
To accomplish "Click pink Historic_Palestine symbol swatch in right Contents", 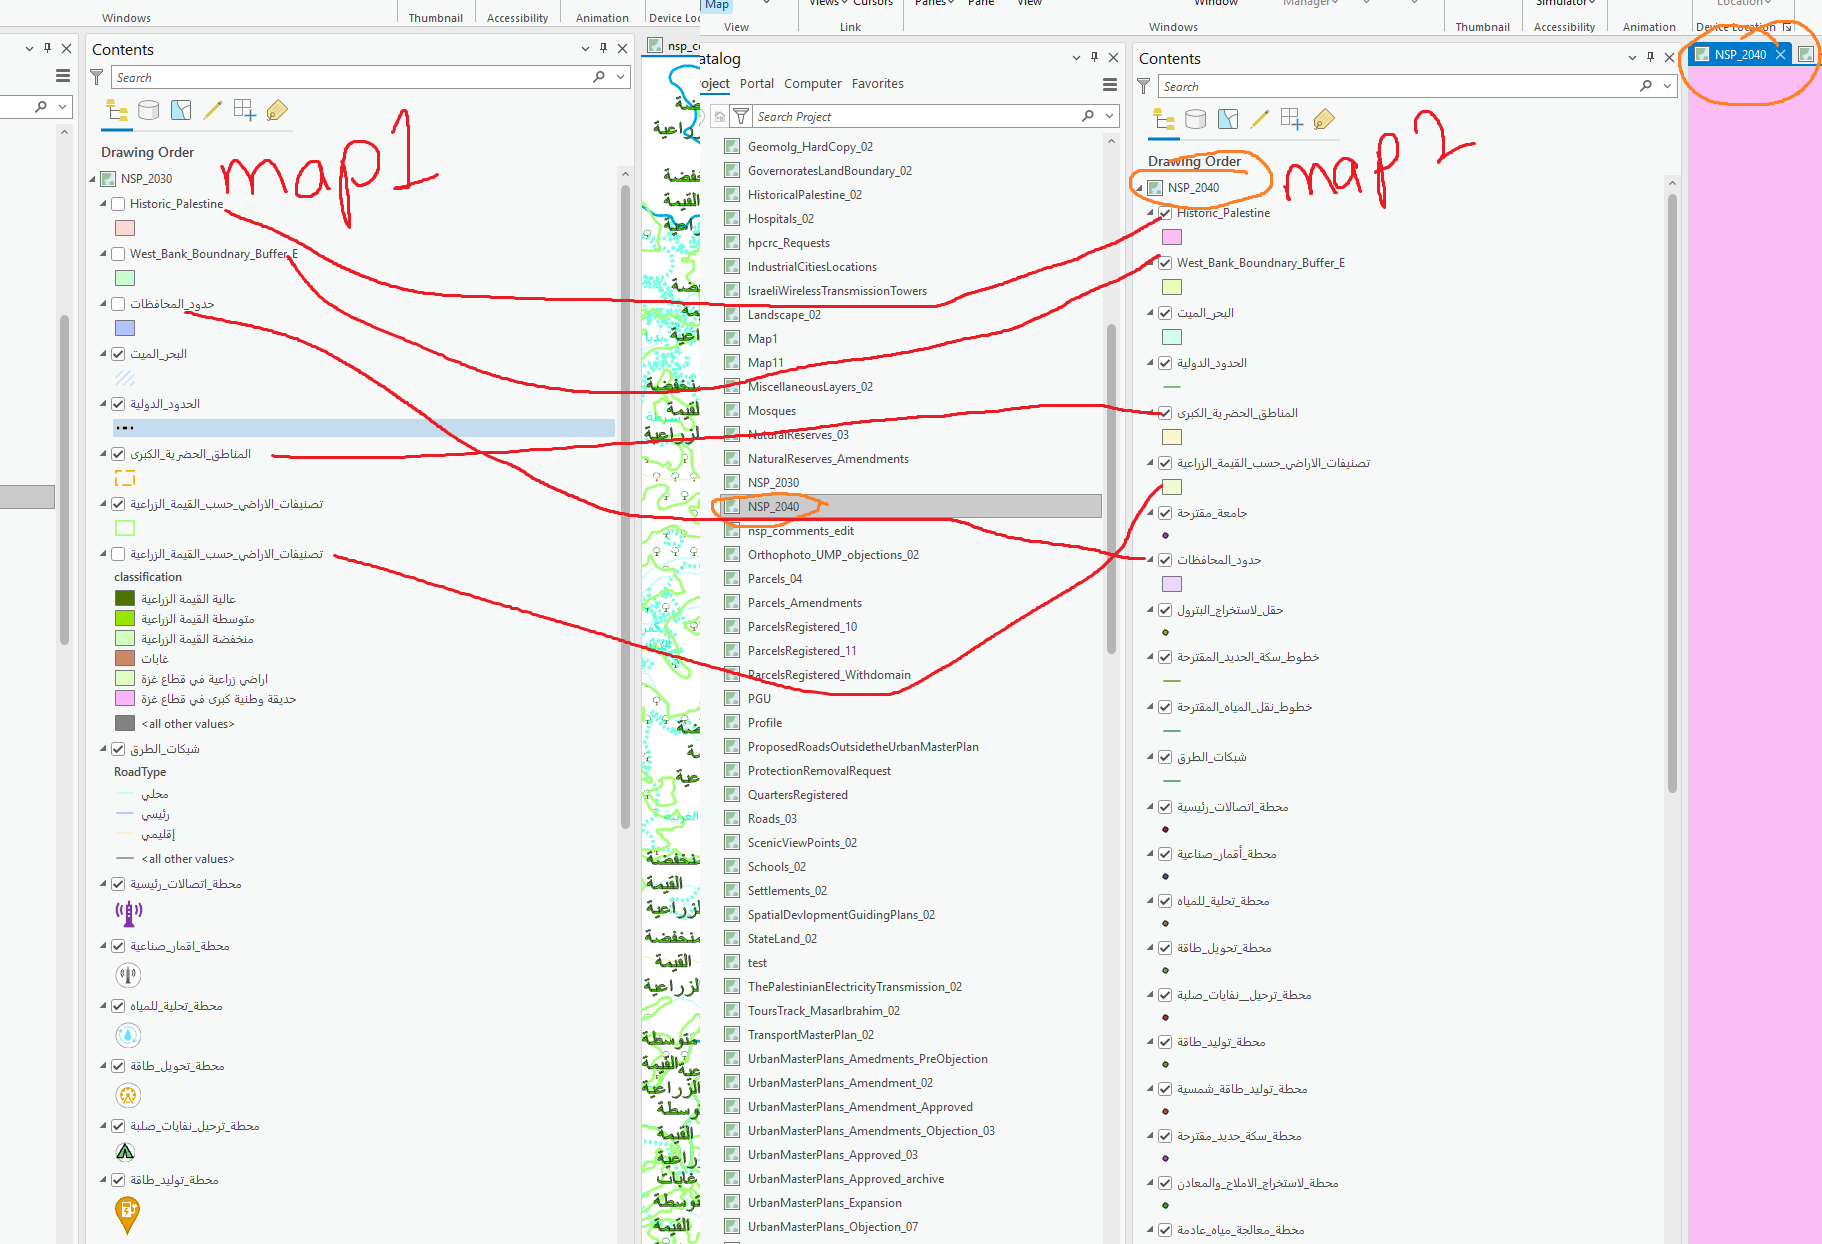I will click(x=1172, y=237).
